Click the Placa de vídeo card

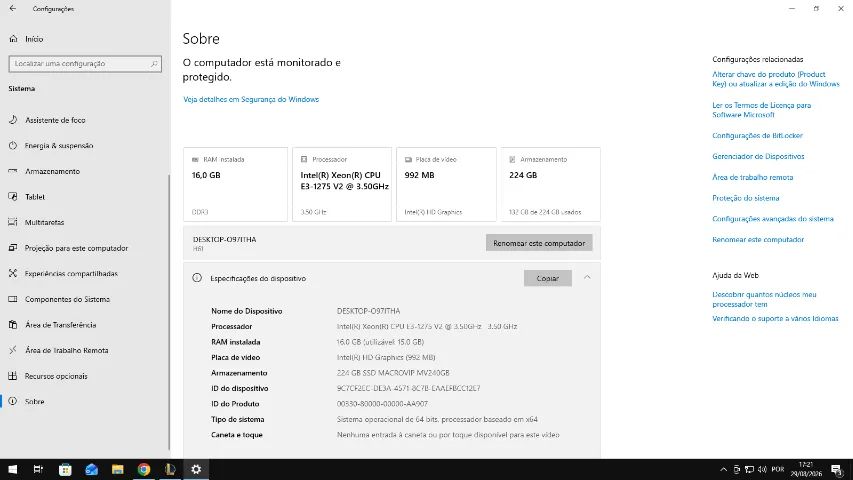[x=446, y=184]
